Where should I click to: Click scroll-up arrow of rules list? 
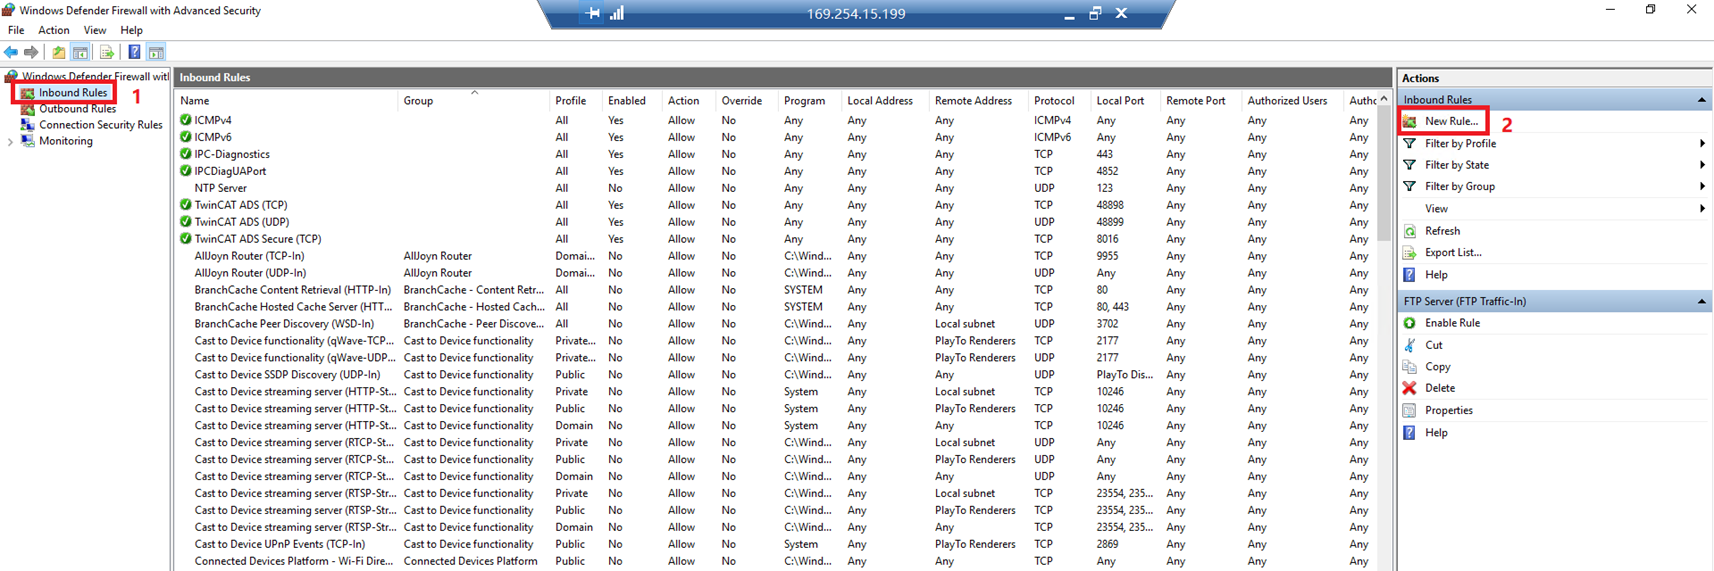1384,99
